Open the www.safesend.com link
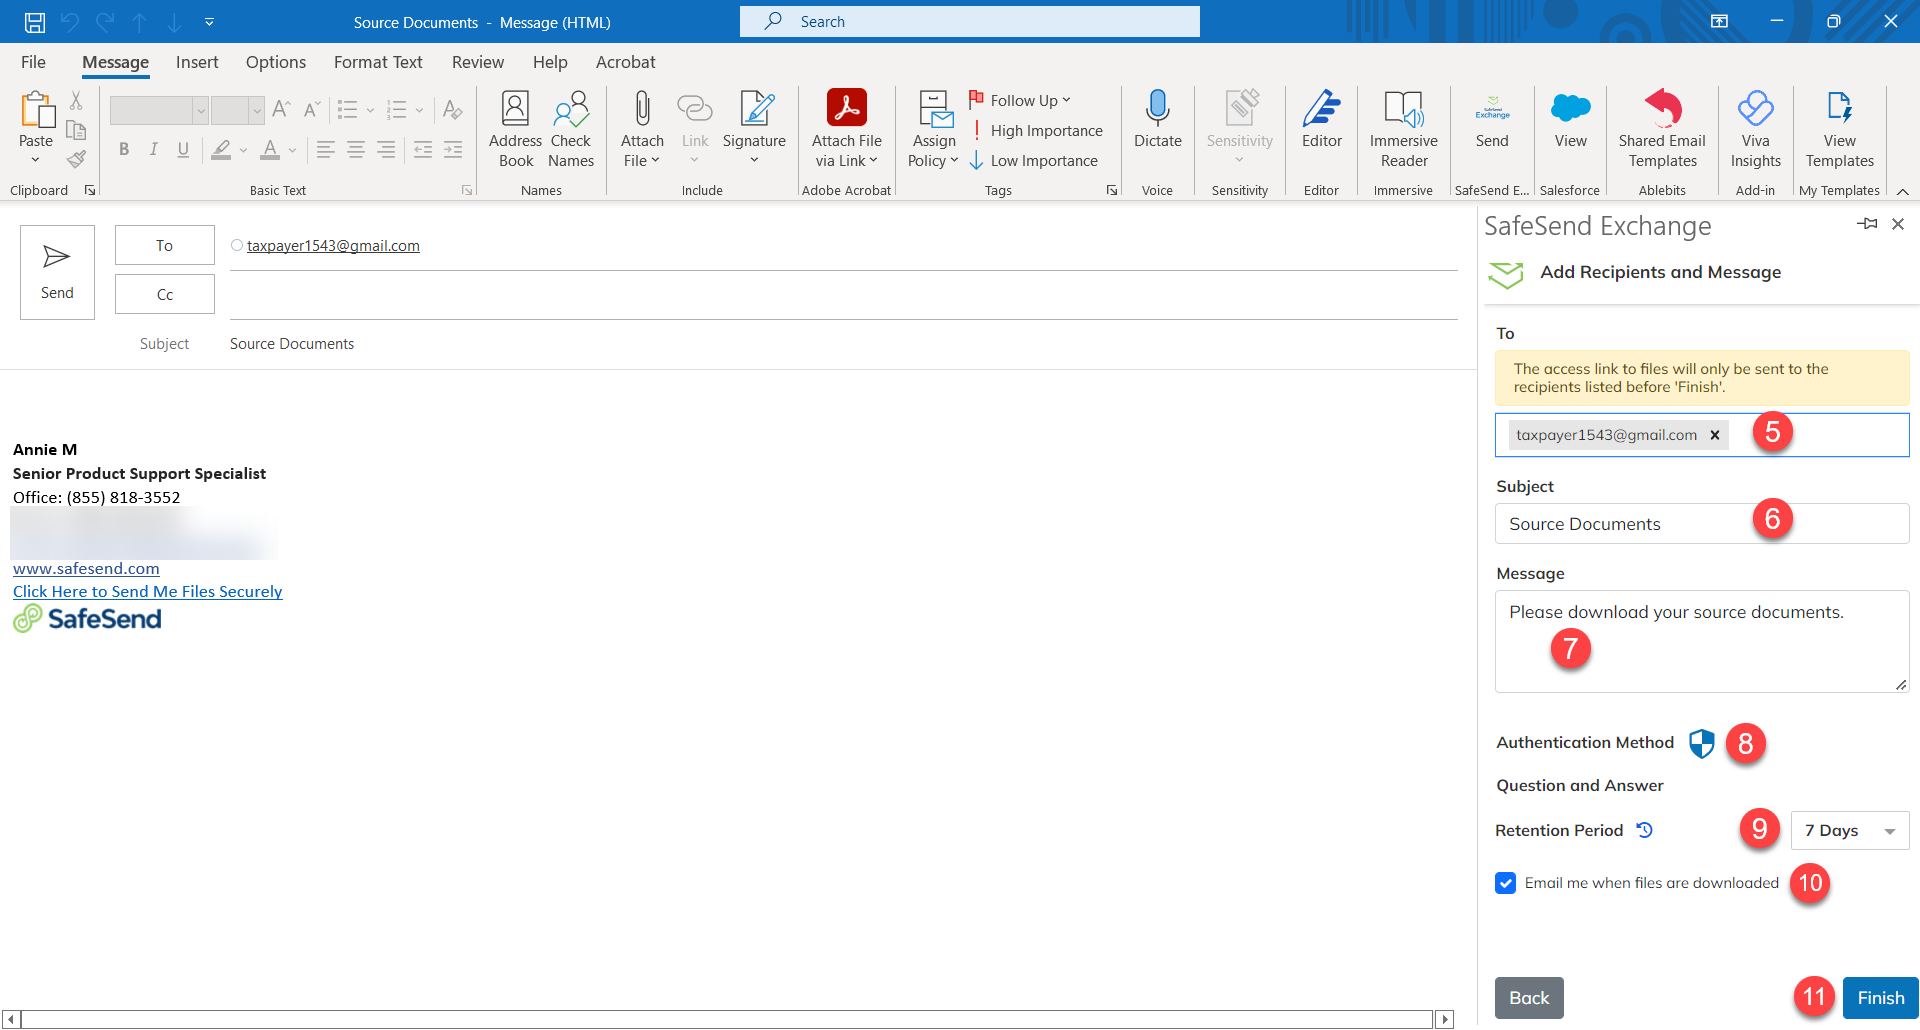The image size is (1920, 1030). 86,568
